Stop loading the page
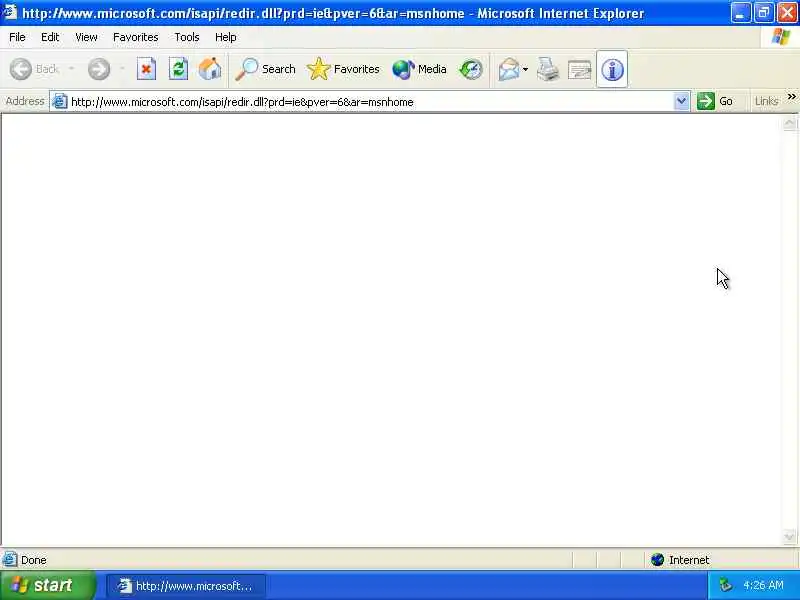The width and height of the screenshot is (800, 600). pyautogui.click(x=146, y=69)
